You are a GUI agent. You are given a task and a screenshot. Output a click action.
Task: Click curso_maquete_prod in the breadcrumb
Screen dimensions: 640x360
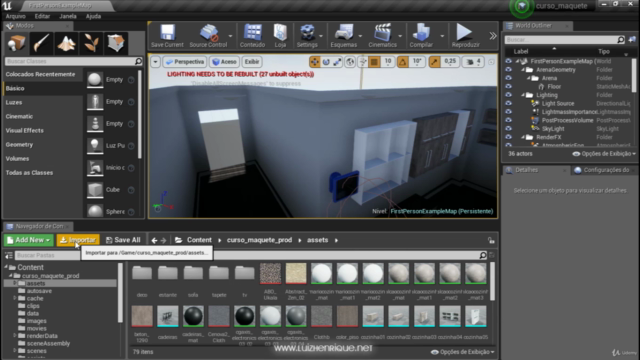pos(259,240)
